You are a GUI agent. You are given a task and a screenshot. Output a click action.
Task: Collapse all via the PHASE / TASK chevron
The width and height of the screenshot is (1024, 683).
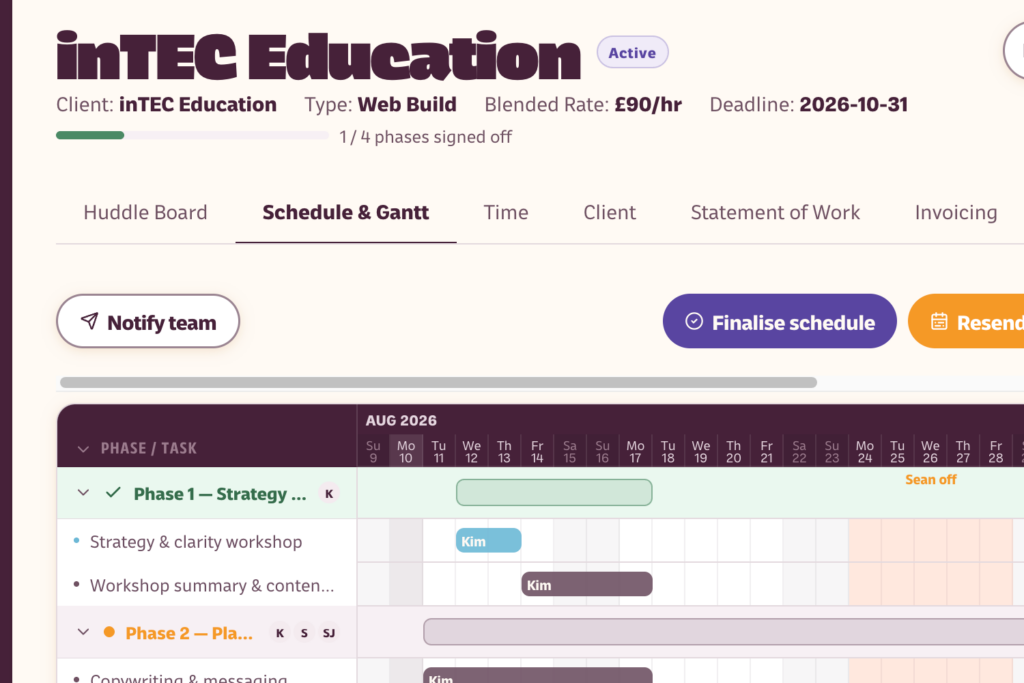[83, 449]
